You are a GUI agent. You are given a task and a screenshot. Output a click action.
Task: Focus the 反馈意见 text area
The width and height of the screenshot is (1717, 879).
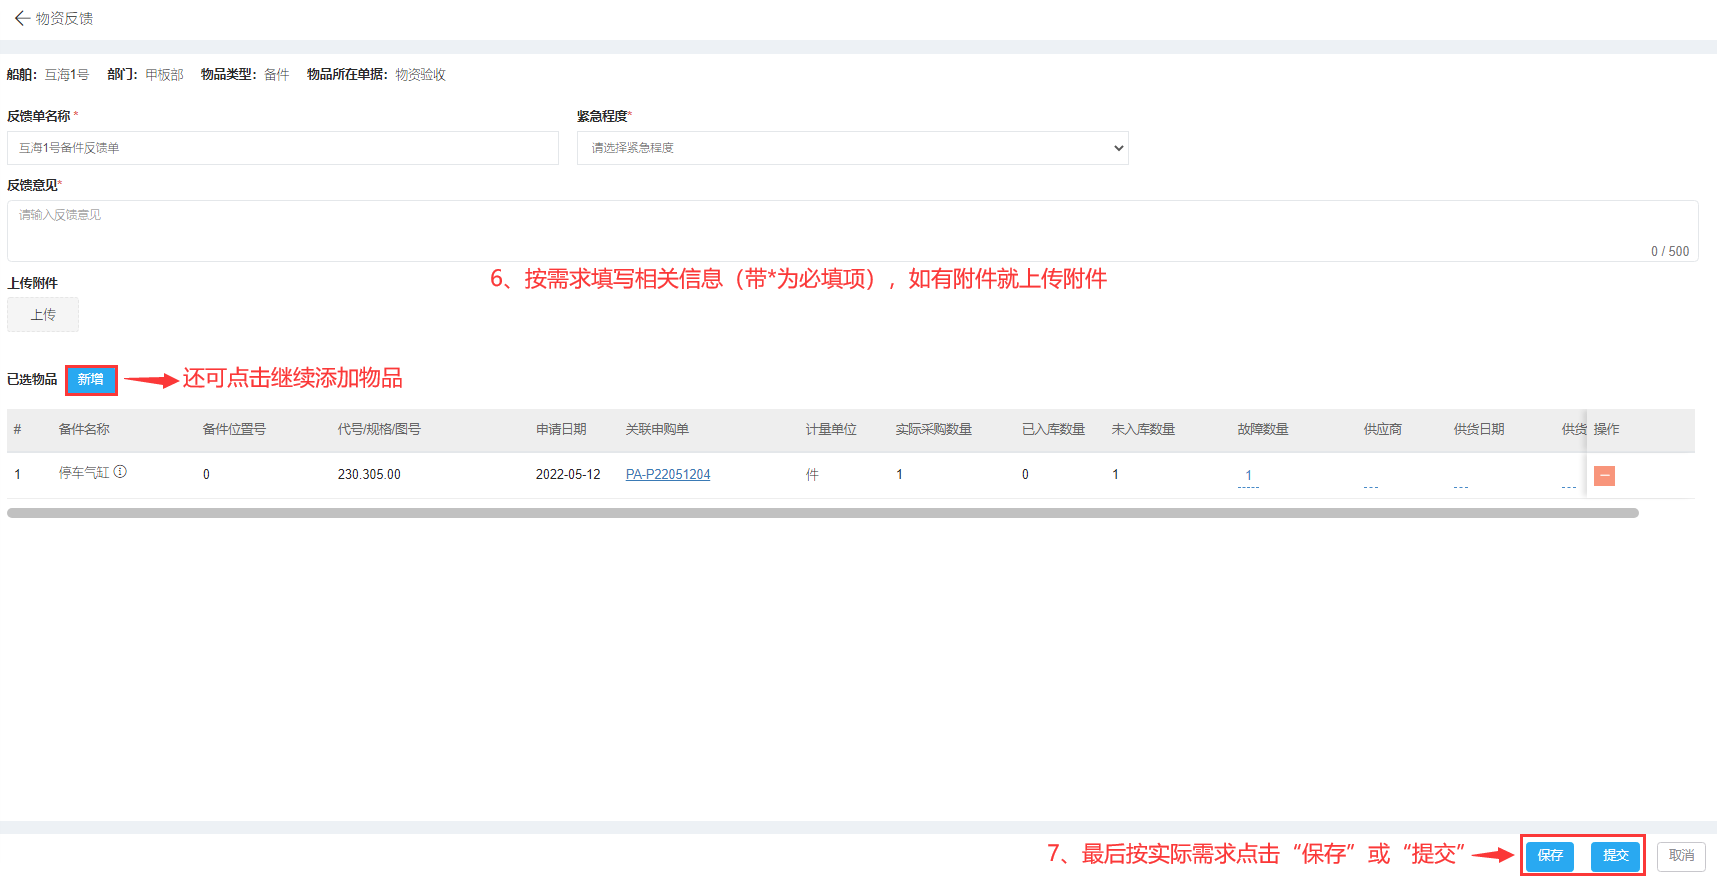(x=852, y=231)
